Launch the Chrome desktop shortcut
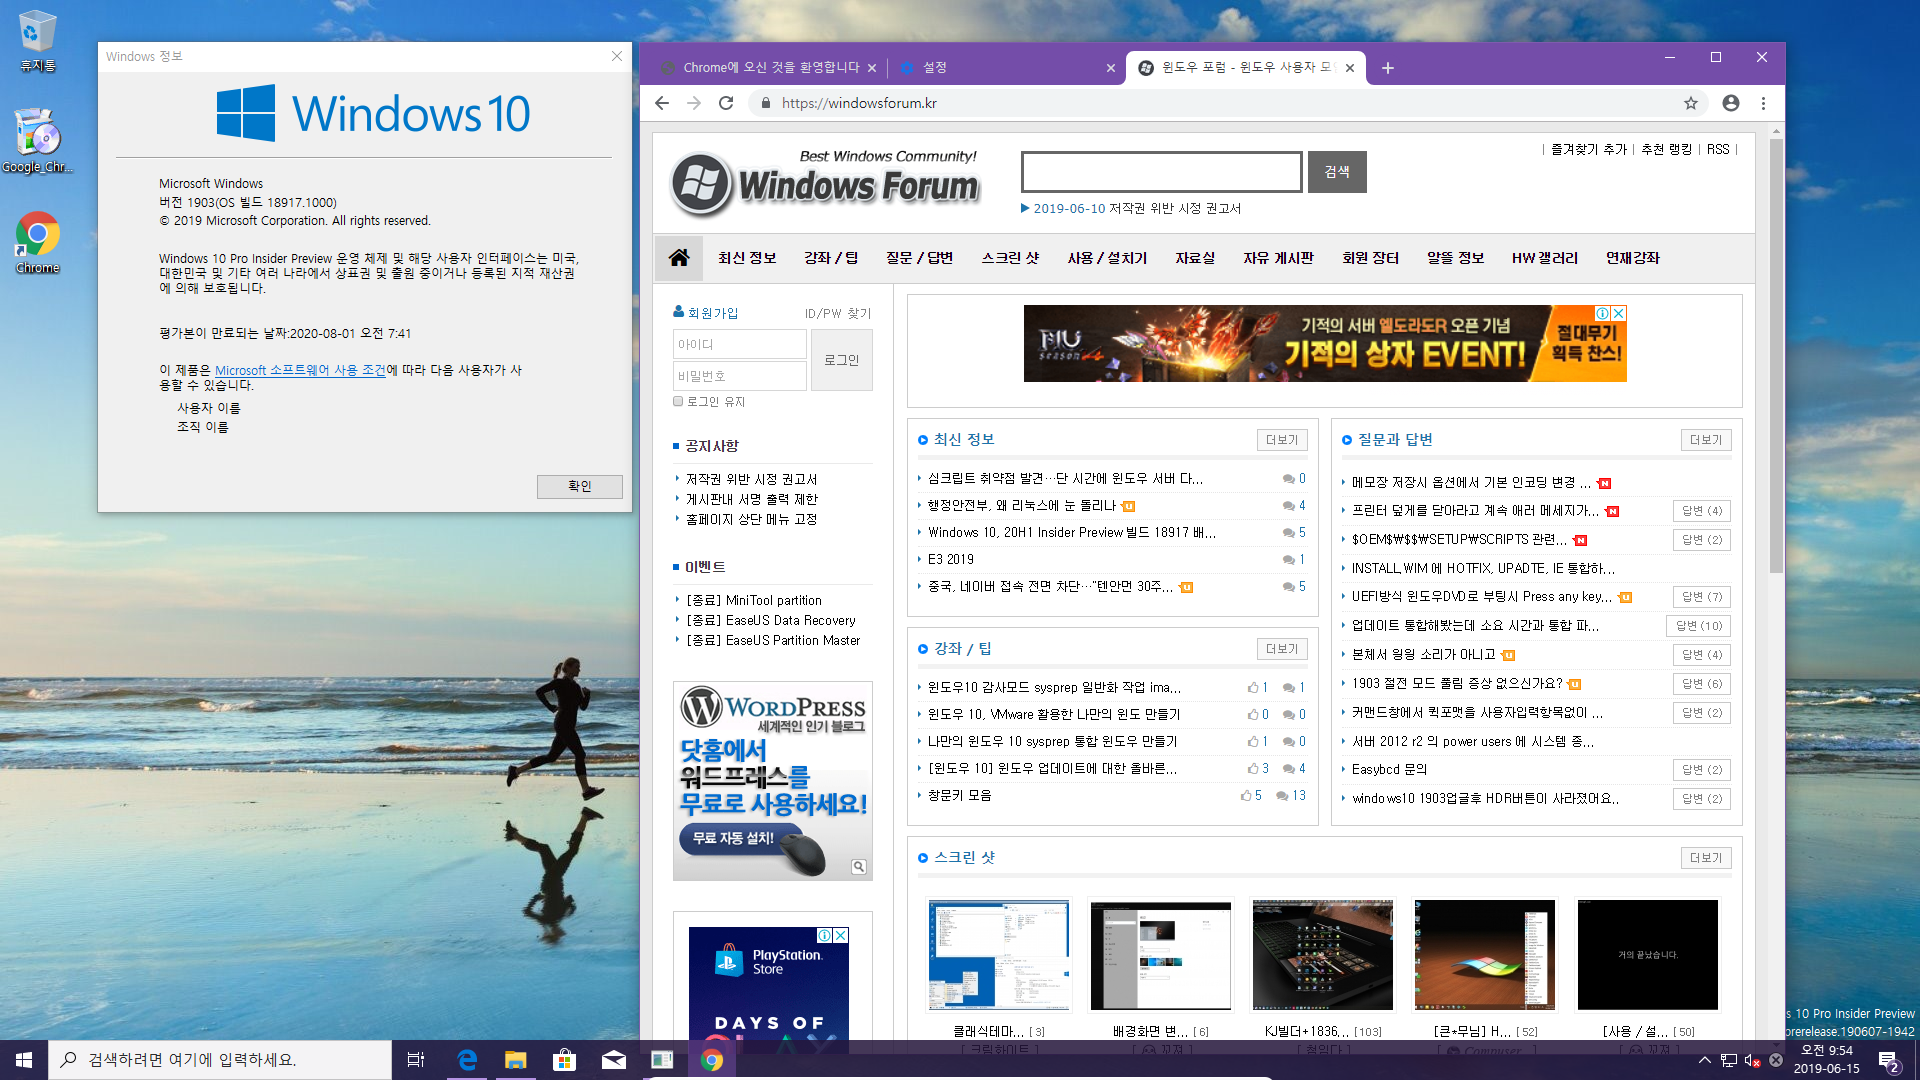Screen dimensions: 1920x1080 [x=37, y=242]
